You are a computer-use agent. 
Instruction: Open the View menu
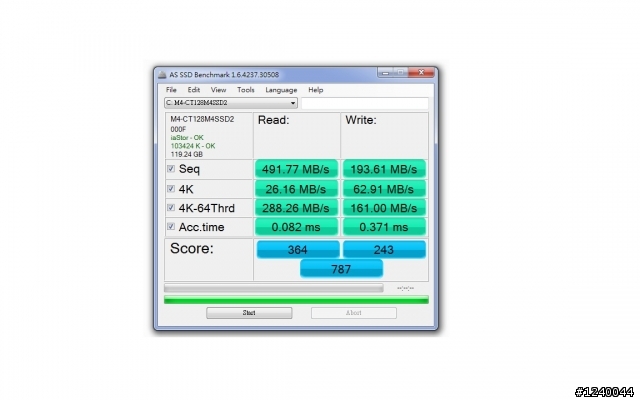click(x=218, y=90)
